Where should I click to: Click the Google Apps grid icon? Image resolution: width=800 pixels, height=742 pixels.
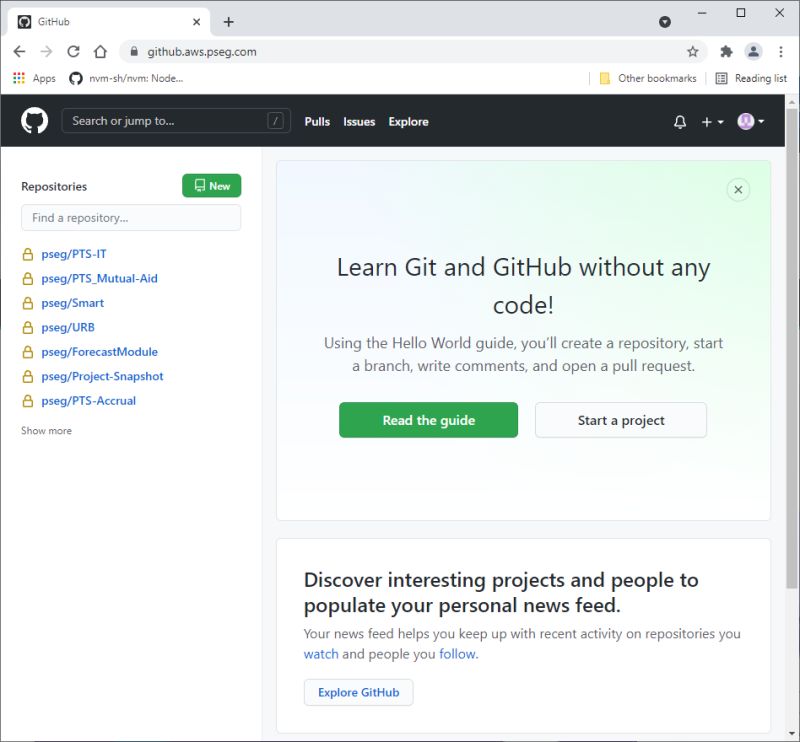[x=17, y=77]
